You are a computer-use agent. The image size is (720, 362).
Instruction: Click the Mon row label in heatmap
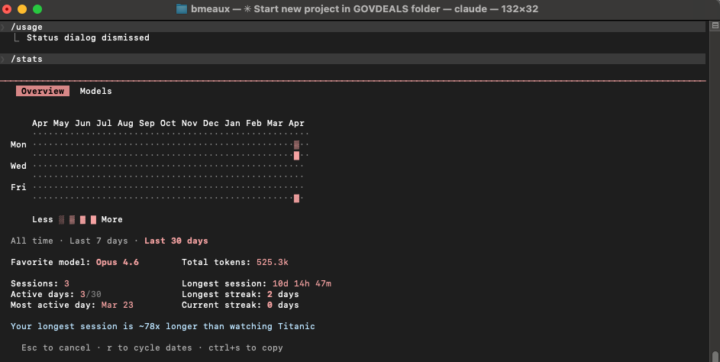(18, 145)
